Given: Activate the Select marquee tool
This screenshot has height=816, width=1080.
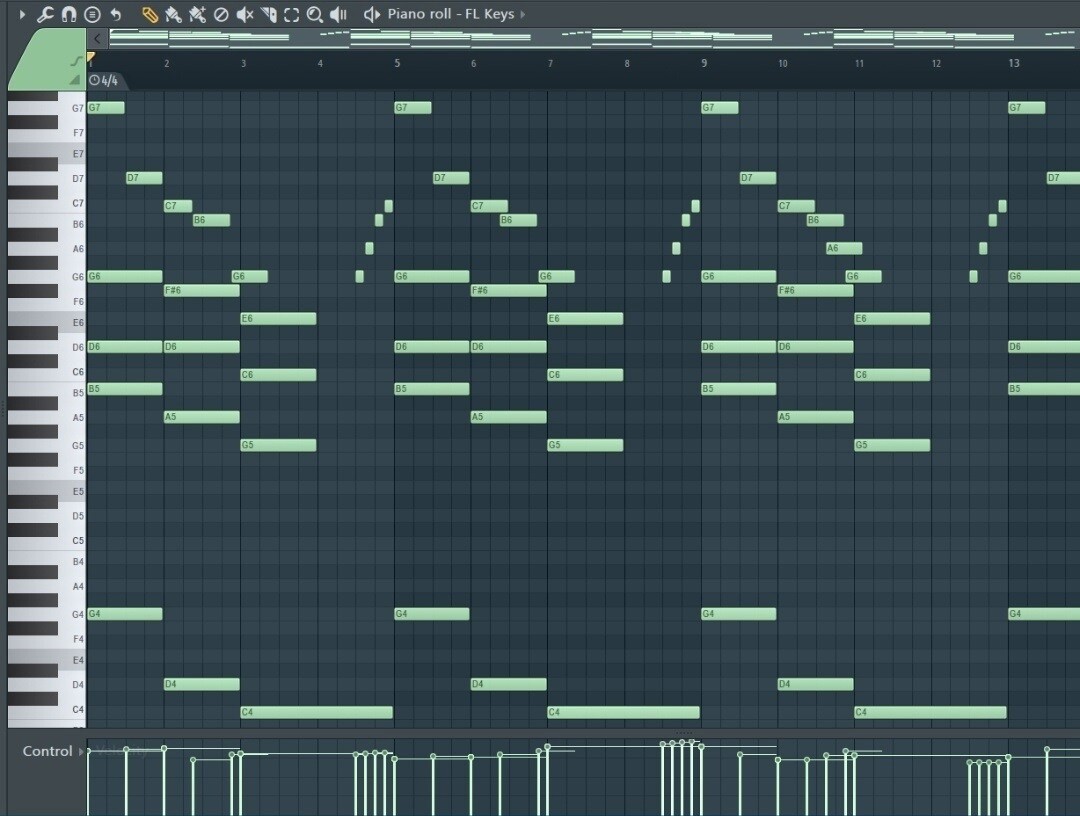Looking at the screenshot, I should pos(291,15).
